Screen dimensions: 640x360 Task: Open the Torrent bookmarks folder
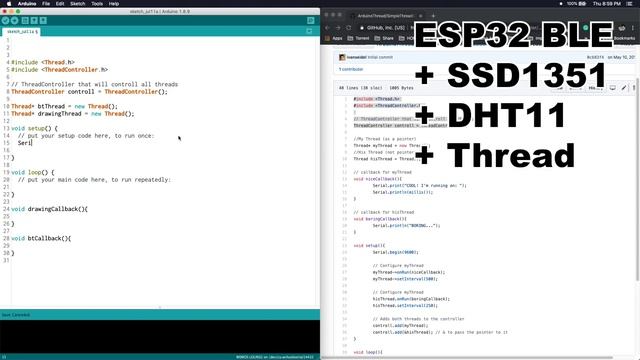click(x=358, y=38)
